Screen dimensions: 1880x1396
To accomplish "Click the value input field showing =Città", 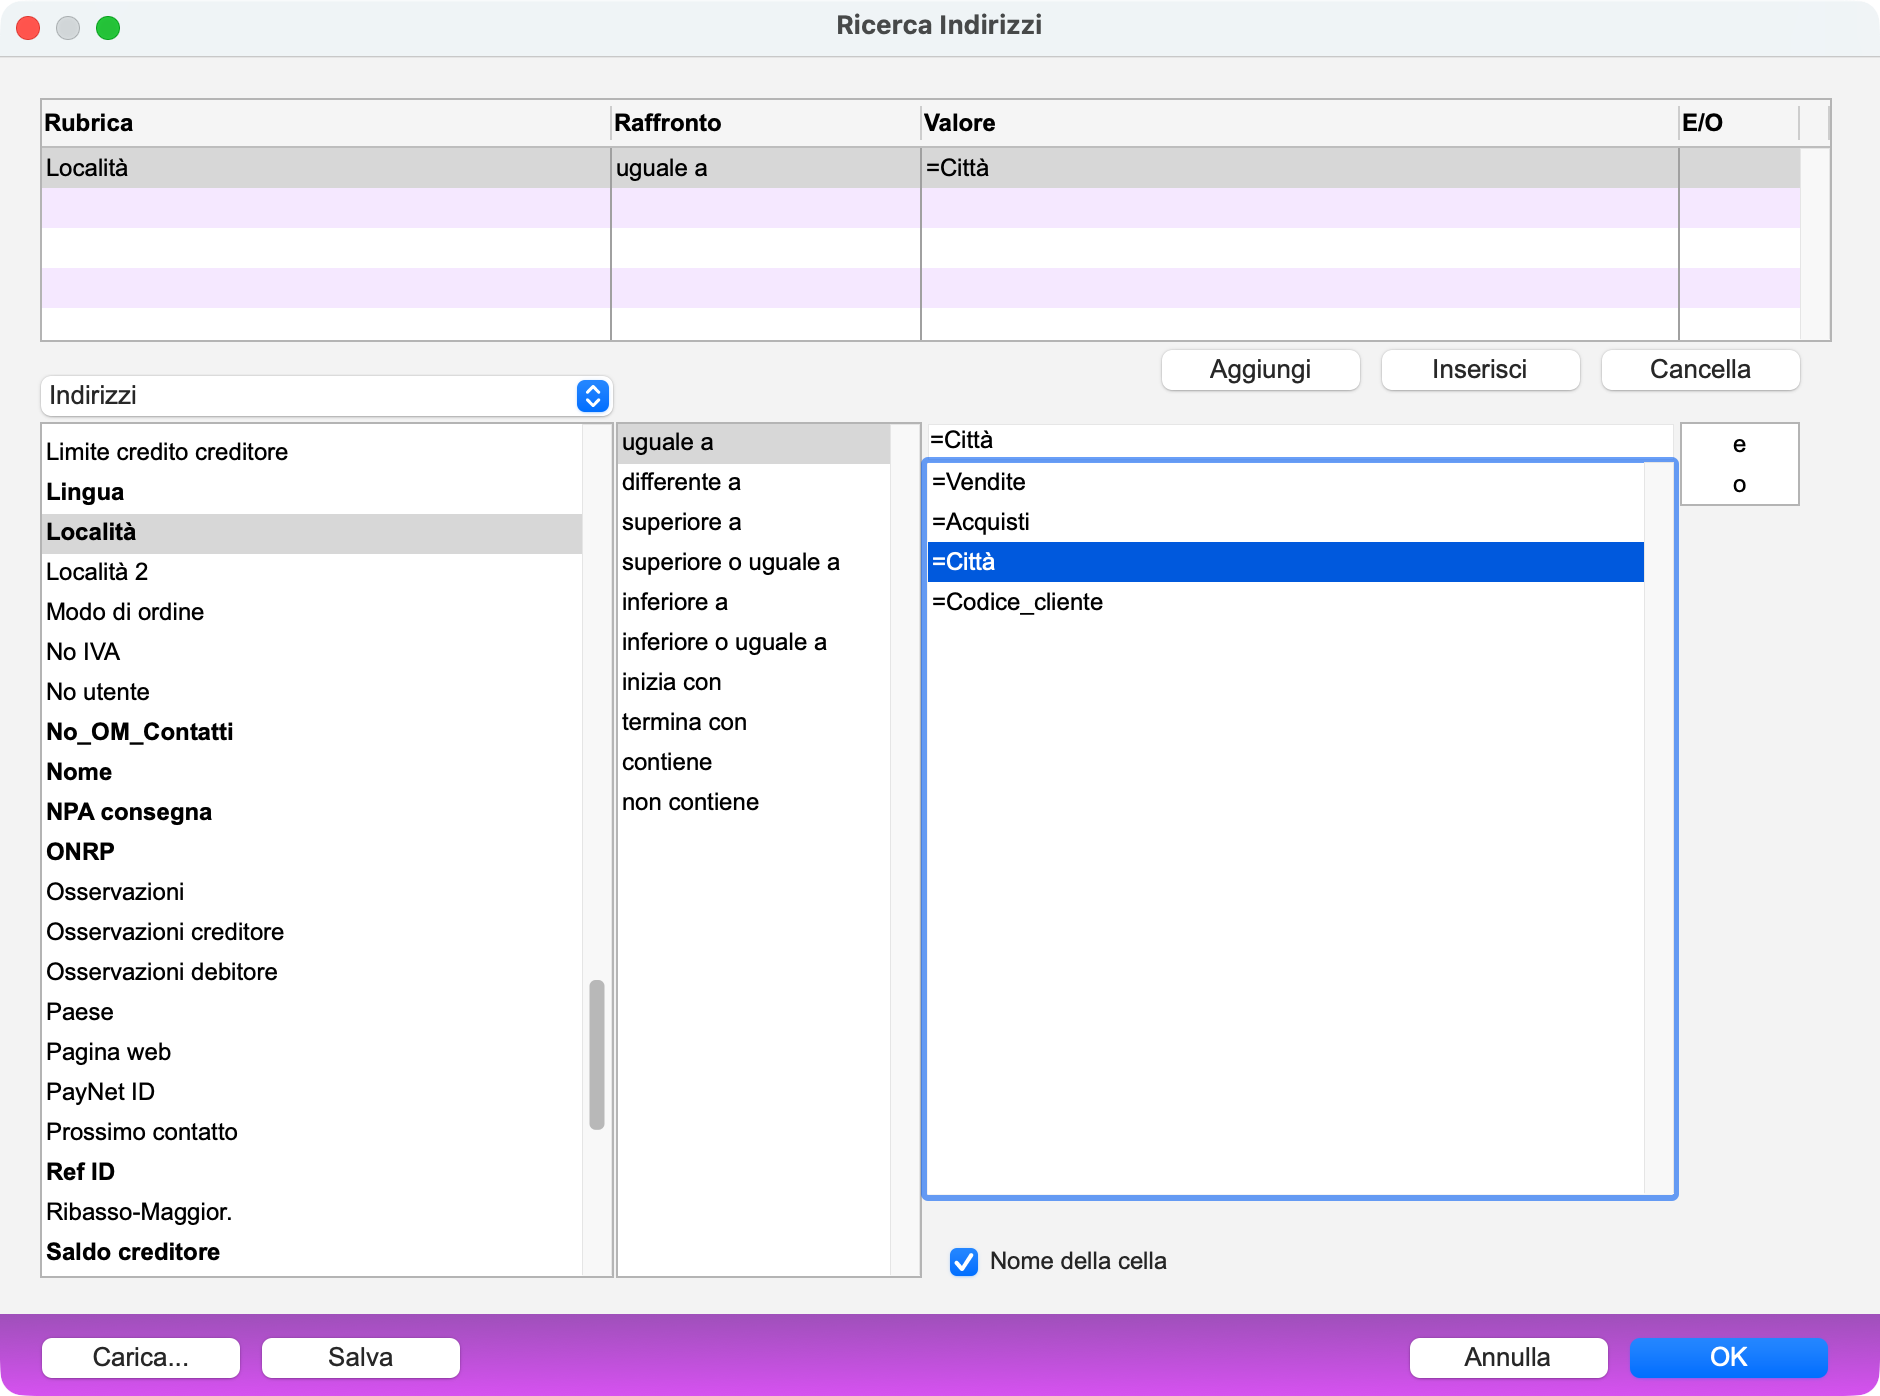I will [x=1298, y=440].
